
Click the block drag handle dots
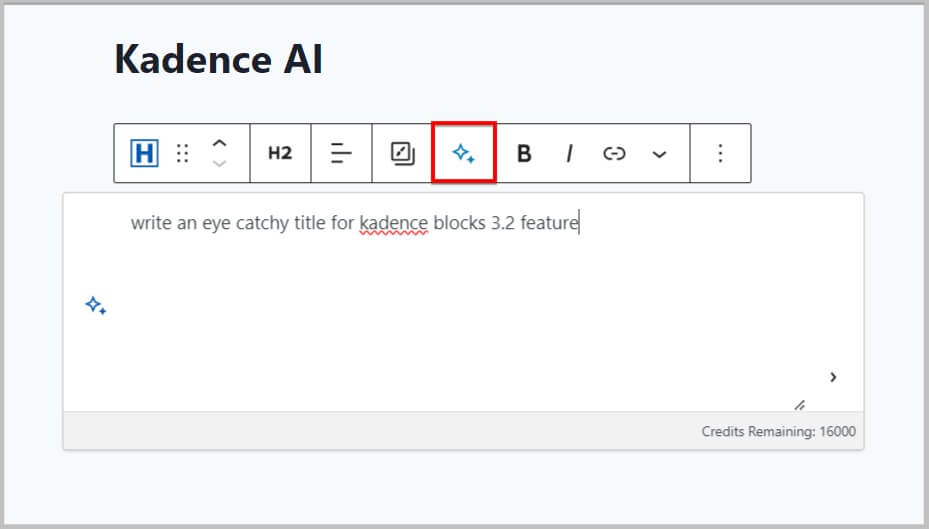click(x=182, y=153)
